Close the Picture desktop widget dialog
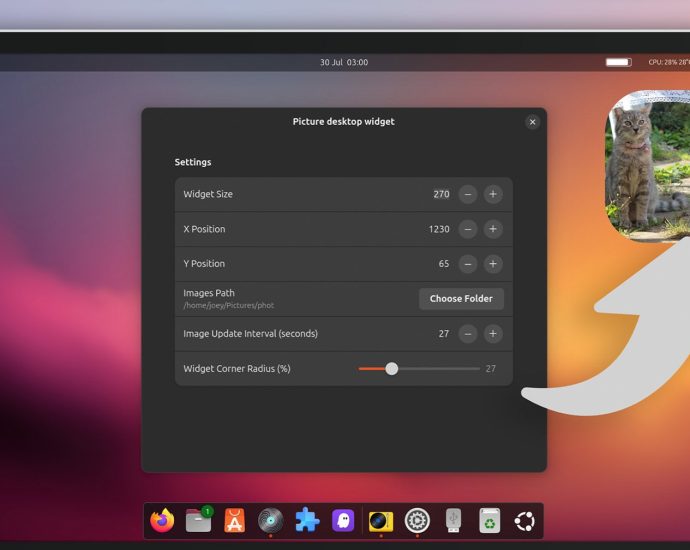690x550 pixels. [532, 122]
